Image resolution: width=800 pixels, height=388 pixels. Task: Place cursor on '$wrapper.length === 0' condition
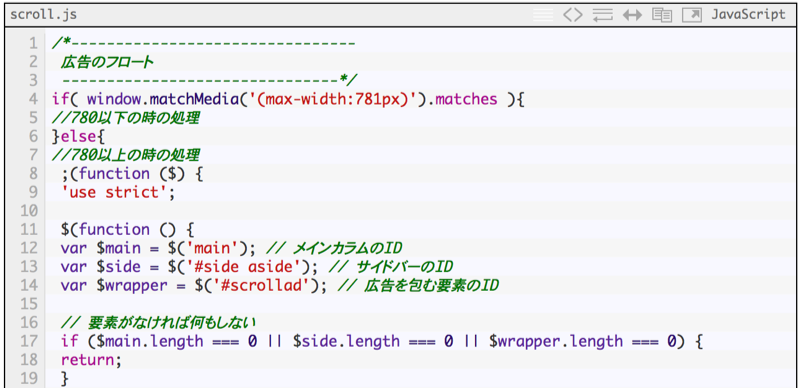click(584, 341)
